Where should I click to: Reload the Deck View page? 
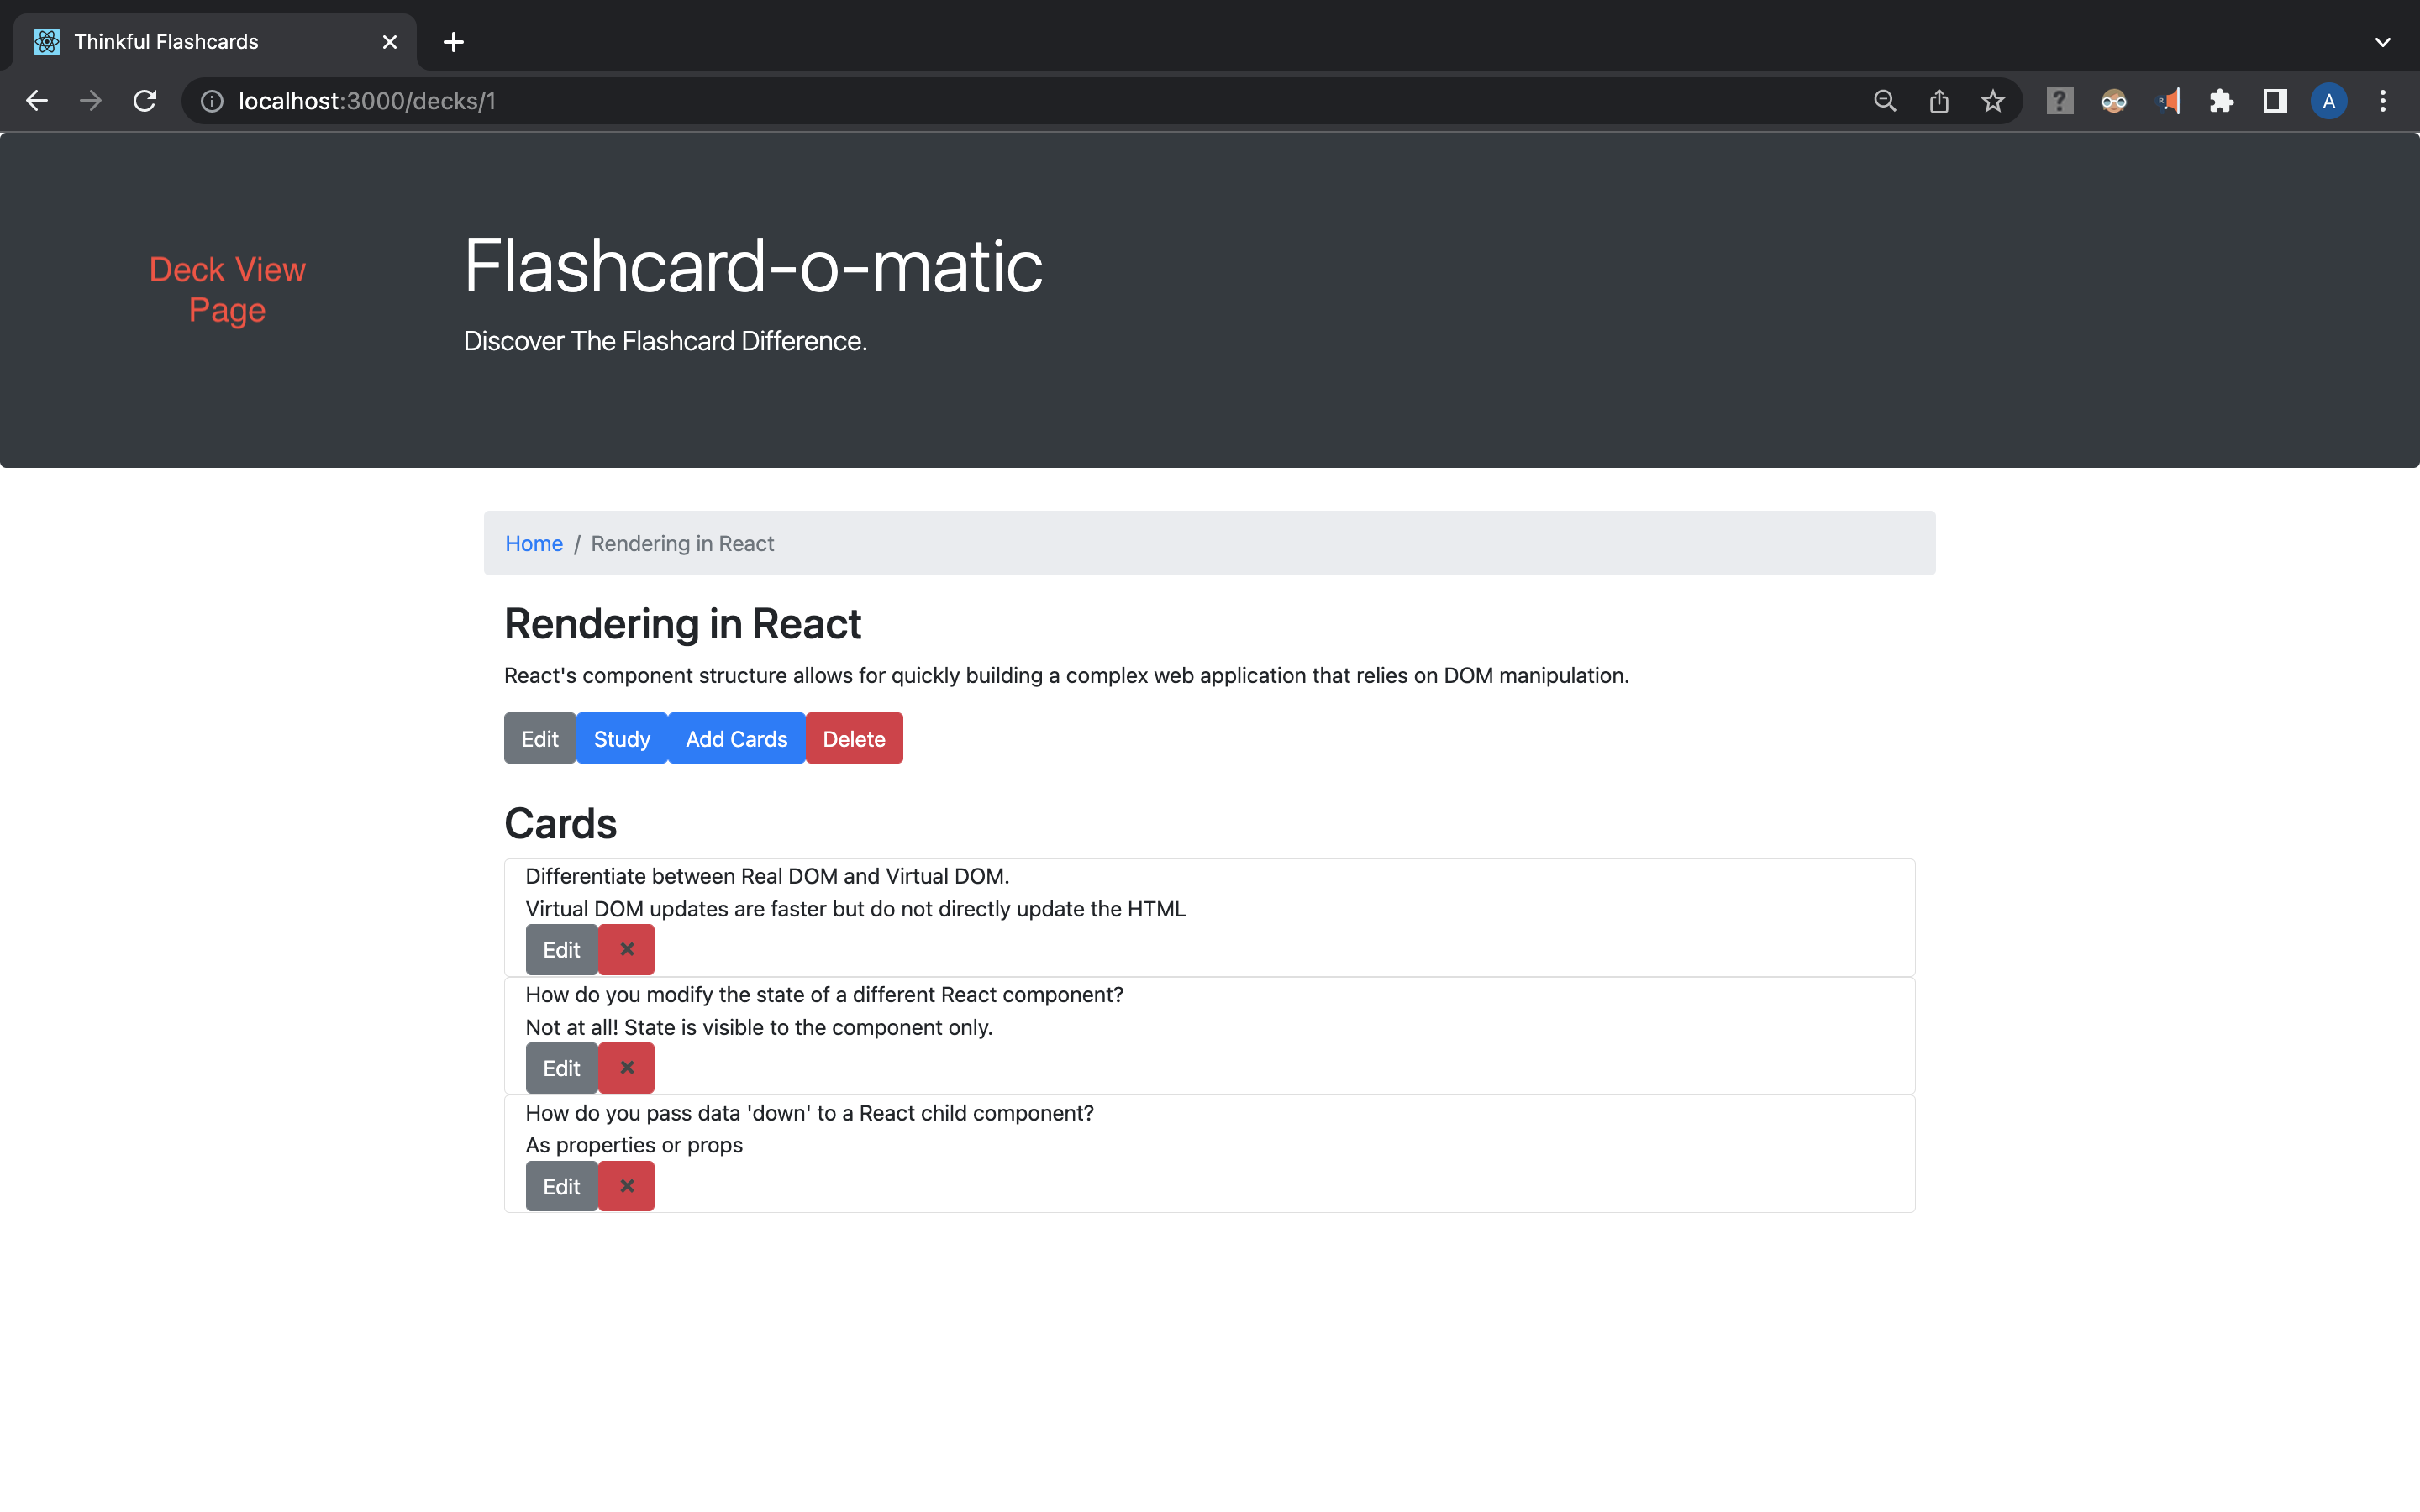click(145, 101)
